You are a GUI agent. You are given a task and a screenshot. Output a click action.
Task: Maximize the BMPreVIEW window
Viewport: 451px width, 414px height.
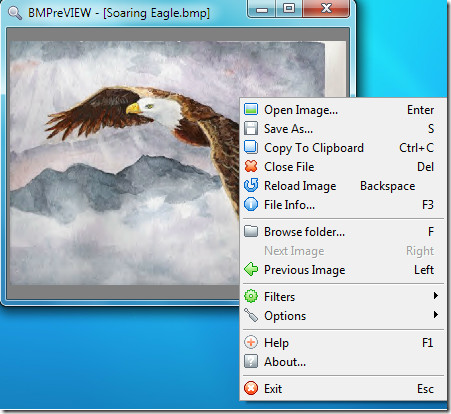tap(289, 9)
